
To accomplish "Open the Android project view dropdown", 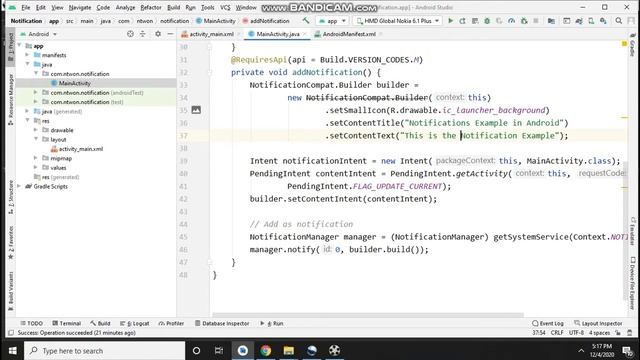I will coord(39,34).
